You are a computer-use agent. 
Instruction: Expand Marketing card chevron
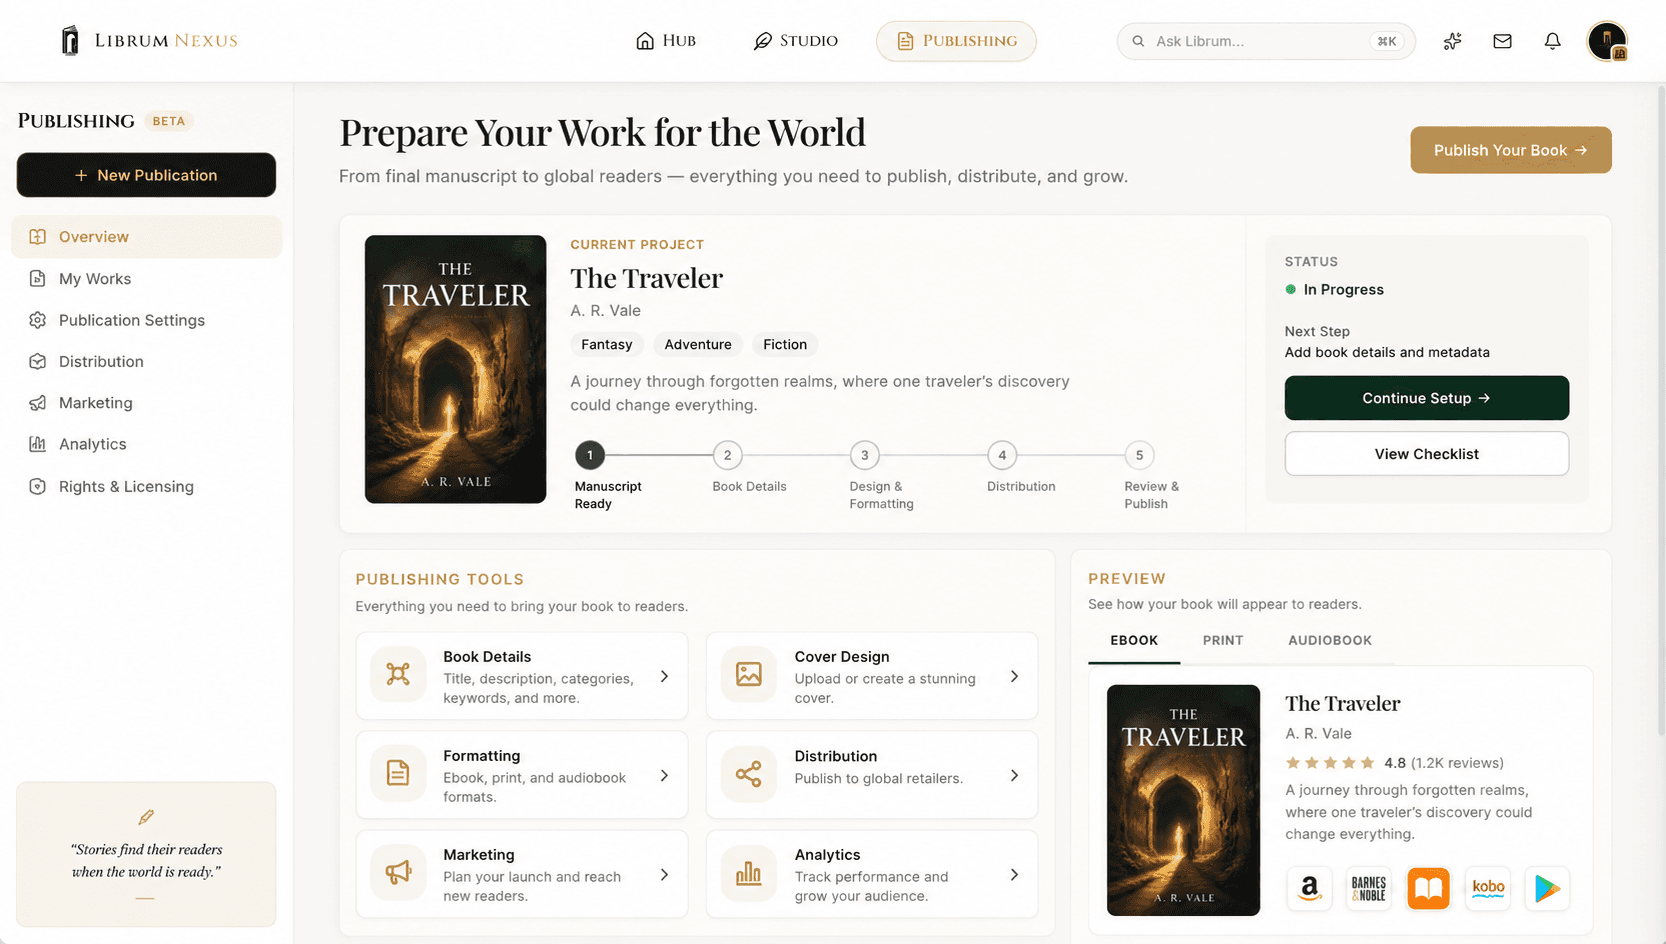coord(664,874)
